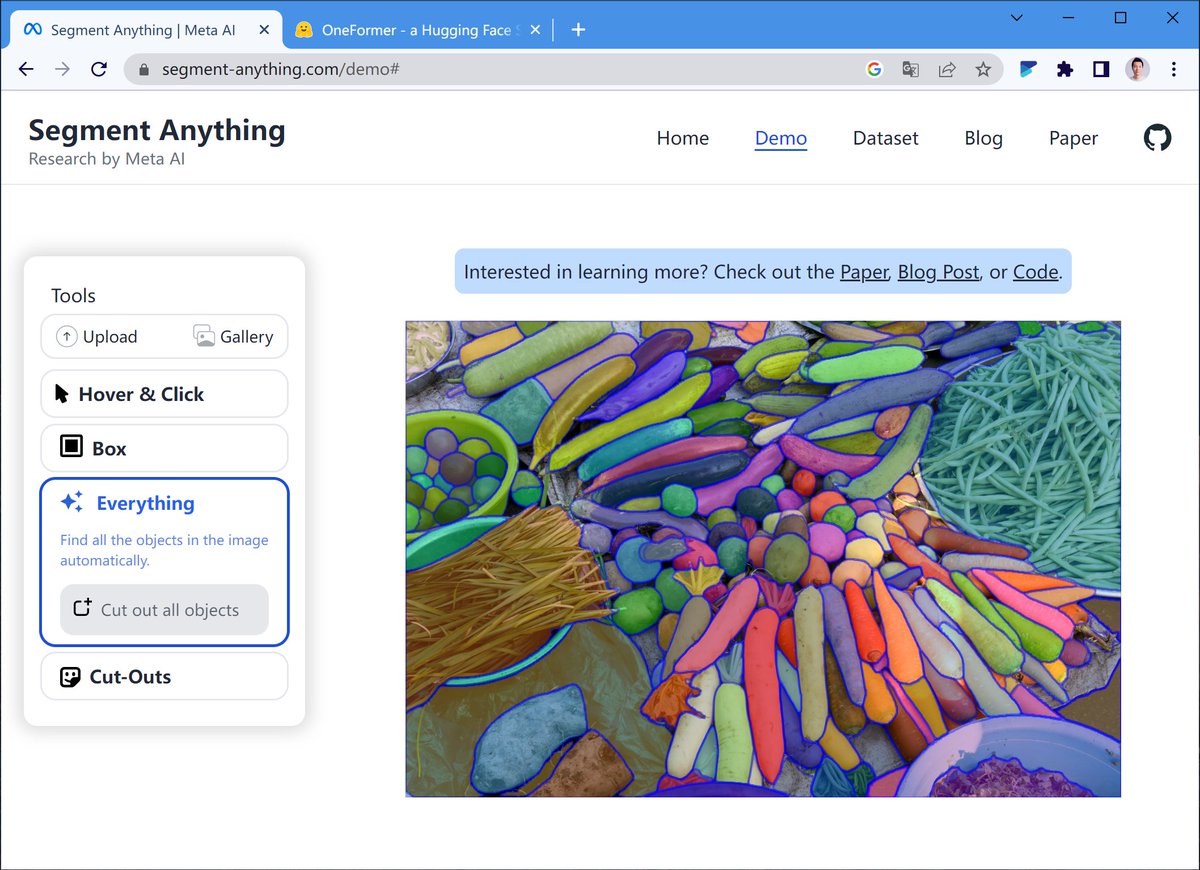1200x870 pixels.
Task: Open the GitHub icon link
Action: coord(1157,138)
